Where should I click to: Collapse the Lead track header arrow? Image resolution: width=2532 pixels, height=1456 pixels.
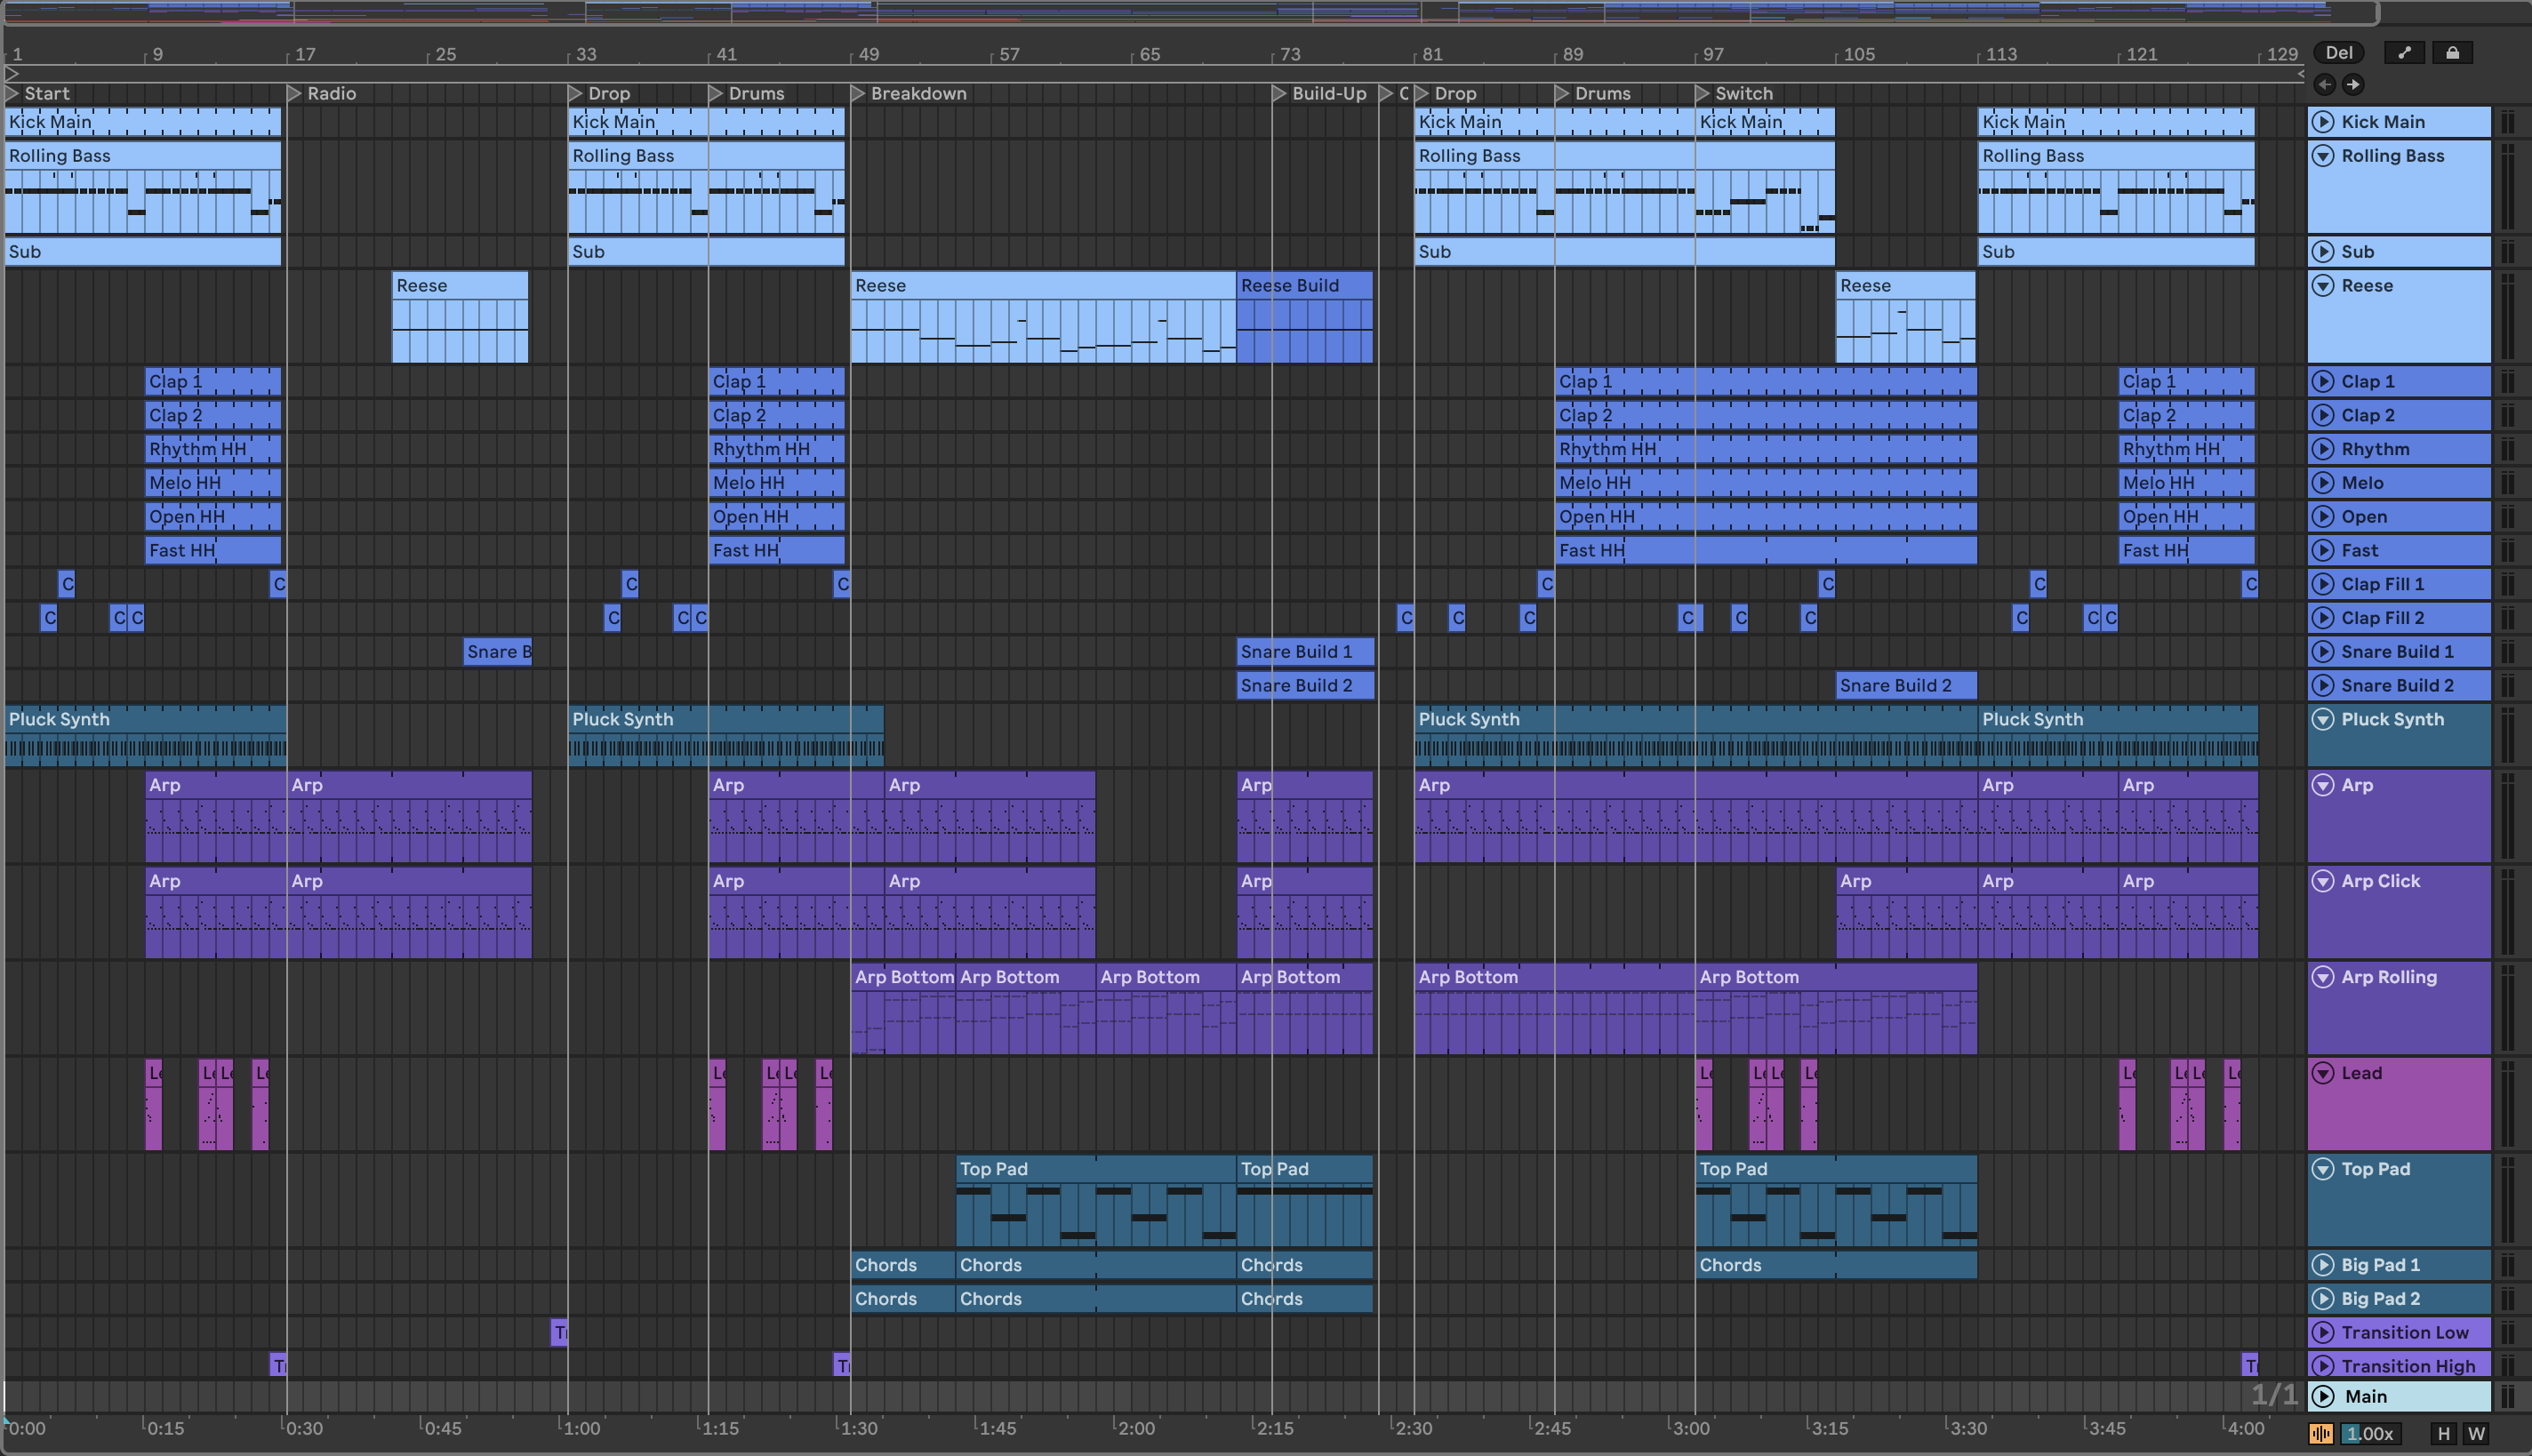tap(2323, 1073)
